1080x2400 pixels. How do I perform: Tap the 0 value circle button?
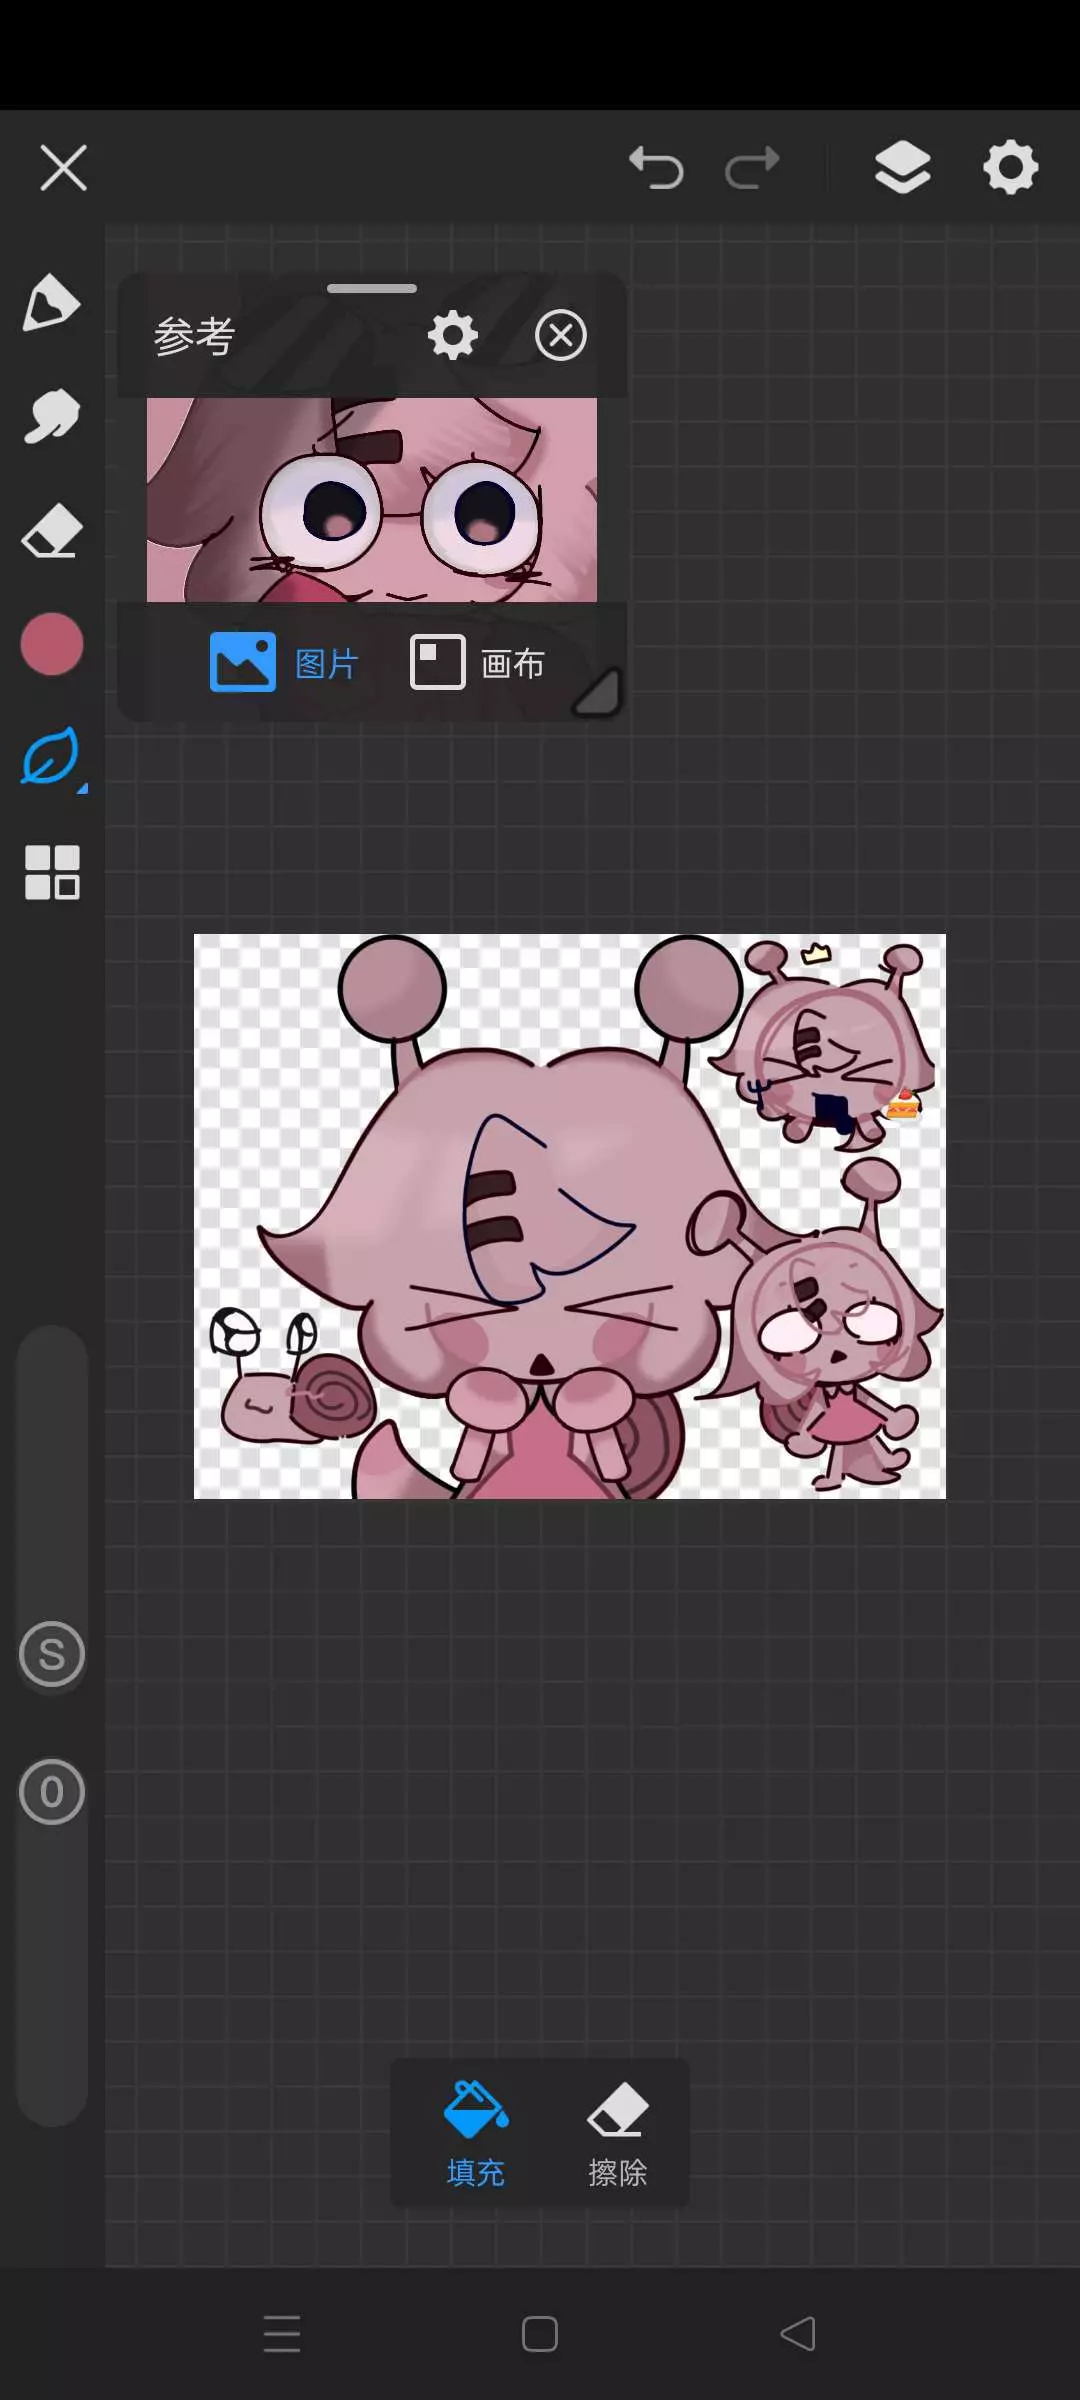52,1792
